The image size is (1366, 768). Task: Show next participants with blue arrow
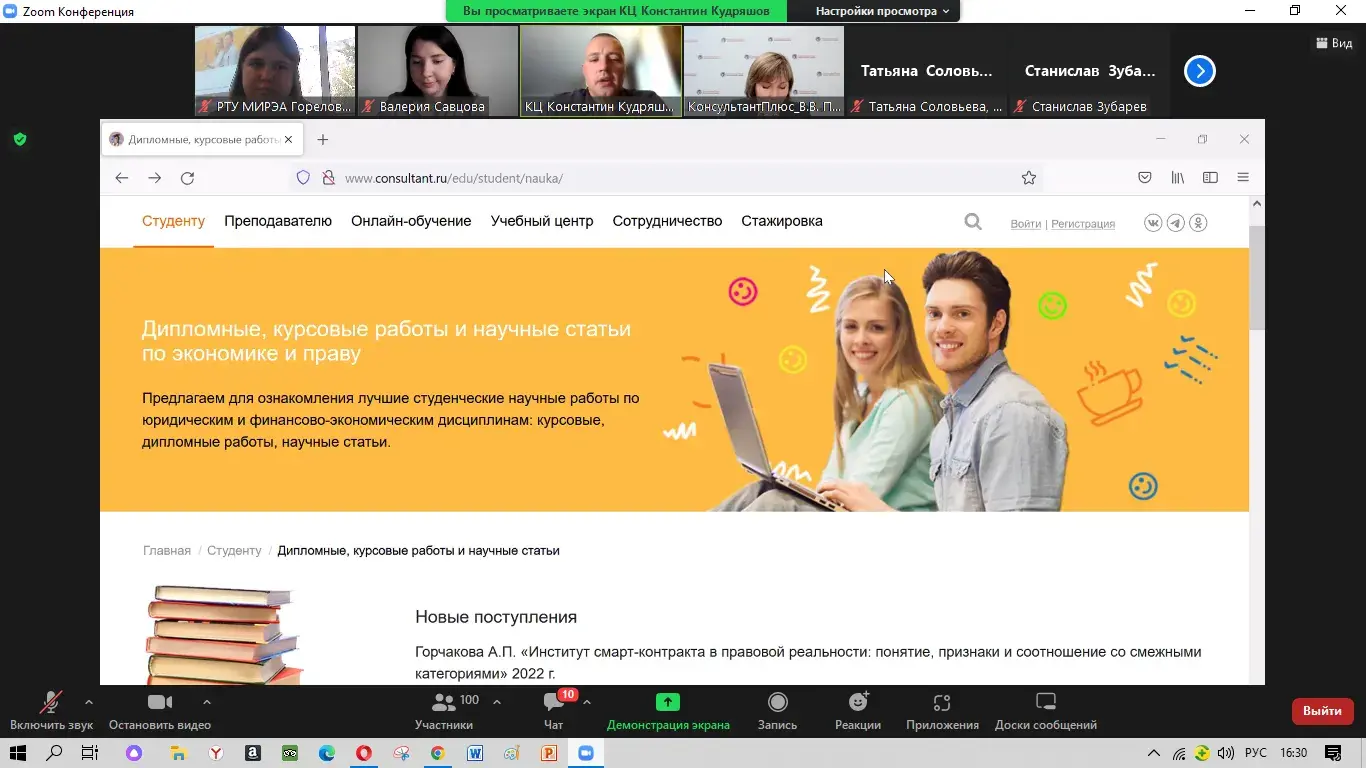point(1200,71)
